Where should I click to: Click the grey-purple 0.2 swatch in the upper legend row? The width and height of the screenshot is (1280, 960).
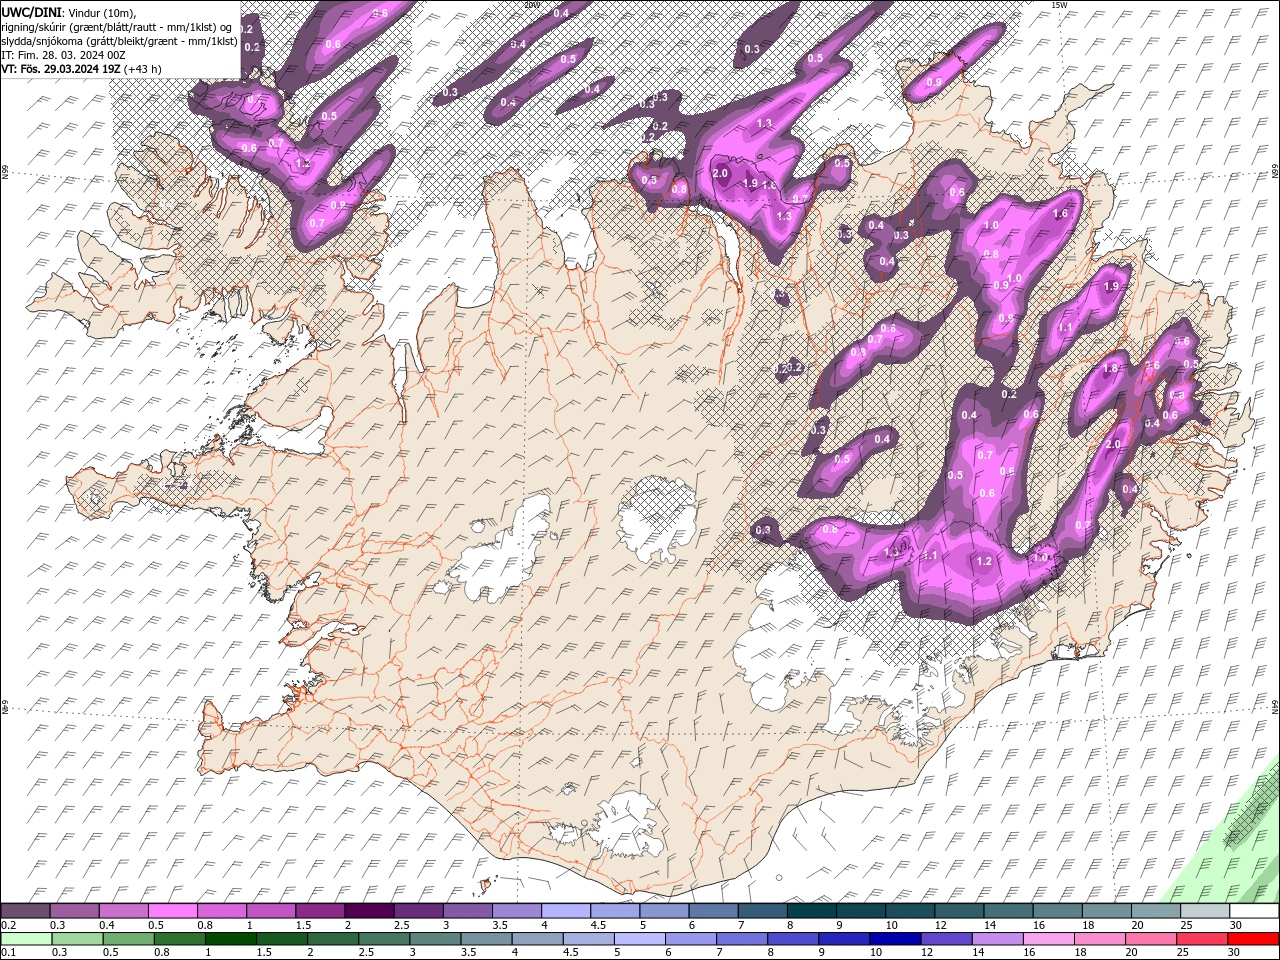[x=25, y=911]
